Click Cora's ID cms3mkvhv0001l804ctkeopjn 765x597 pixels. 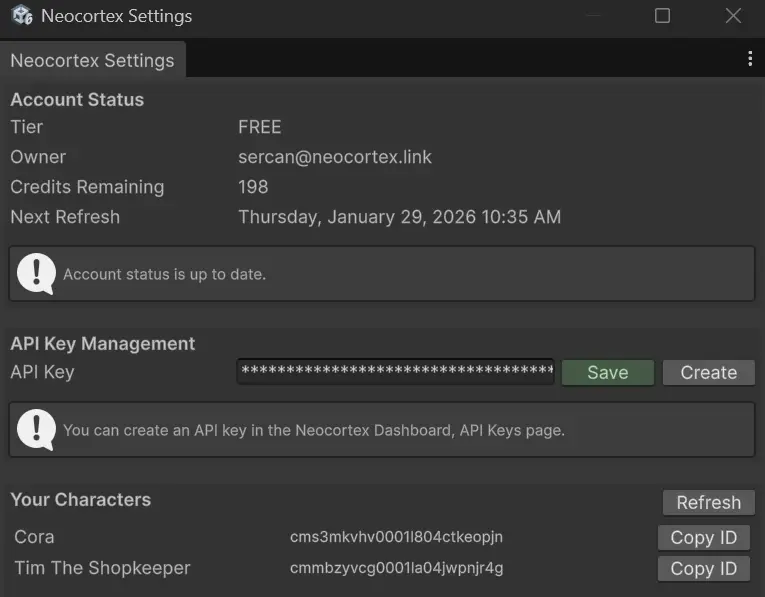396,537
